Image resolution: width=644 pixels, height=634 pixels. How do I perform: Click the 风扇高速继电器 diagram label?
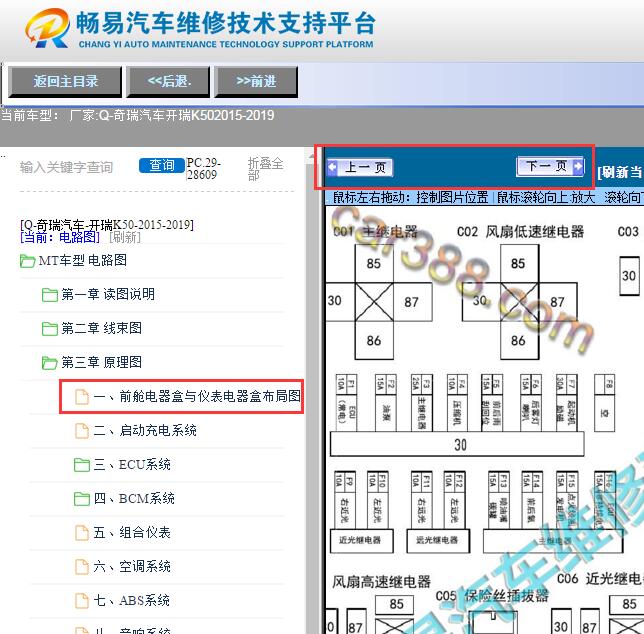point(381,582)
